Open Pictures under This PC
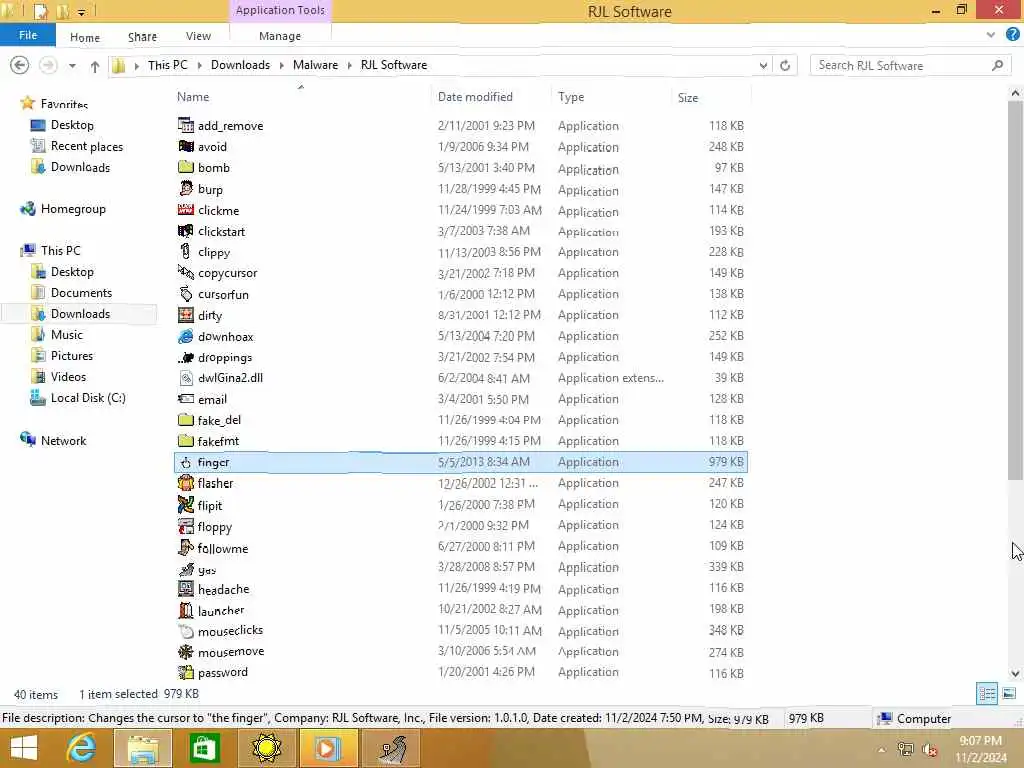This screenshot has height=768, width=1024. pyautogui.click(x=71, y=356)
